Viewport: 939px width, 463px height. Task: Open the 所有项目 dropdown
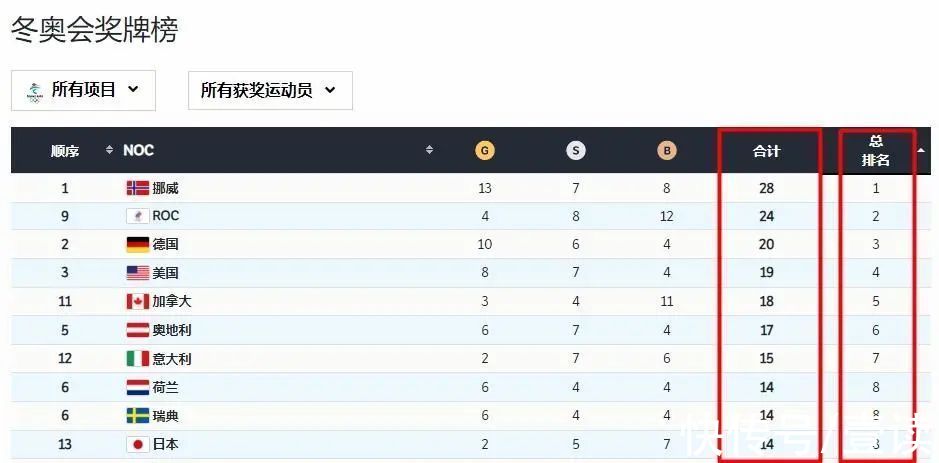pyautogui.click(x=83, y=90)
